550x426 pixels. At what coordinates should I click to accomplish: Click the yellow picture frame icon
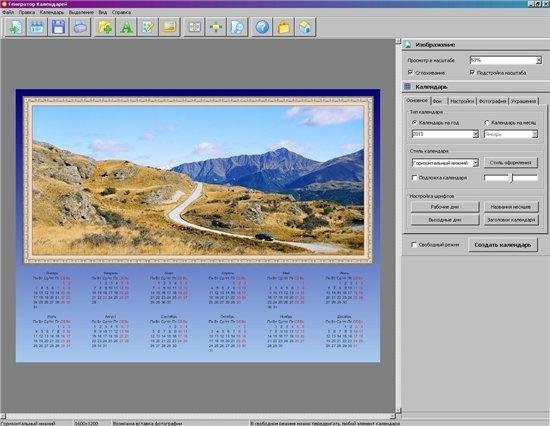170,27
